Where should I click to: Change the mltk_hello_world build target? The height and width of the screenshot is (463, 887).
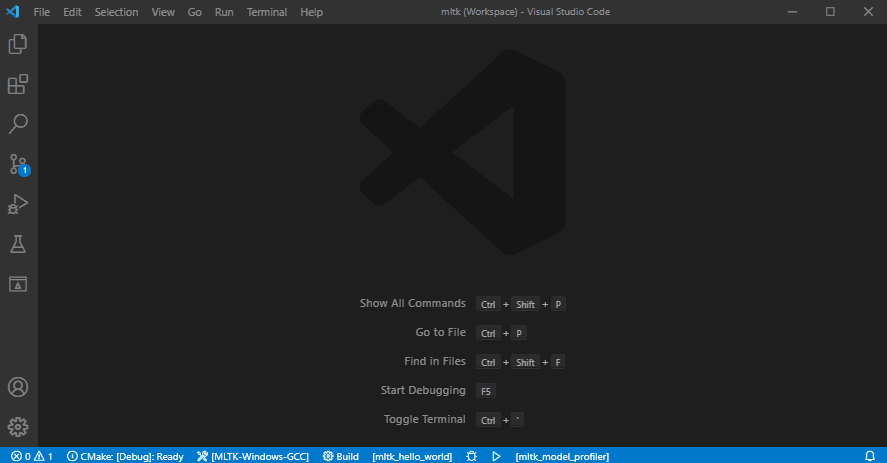[x=412, y=456]
